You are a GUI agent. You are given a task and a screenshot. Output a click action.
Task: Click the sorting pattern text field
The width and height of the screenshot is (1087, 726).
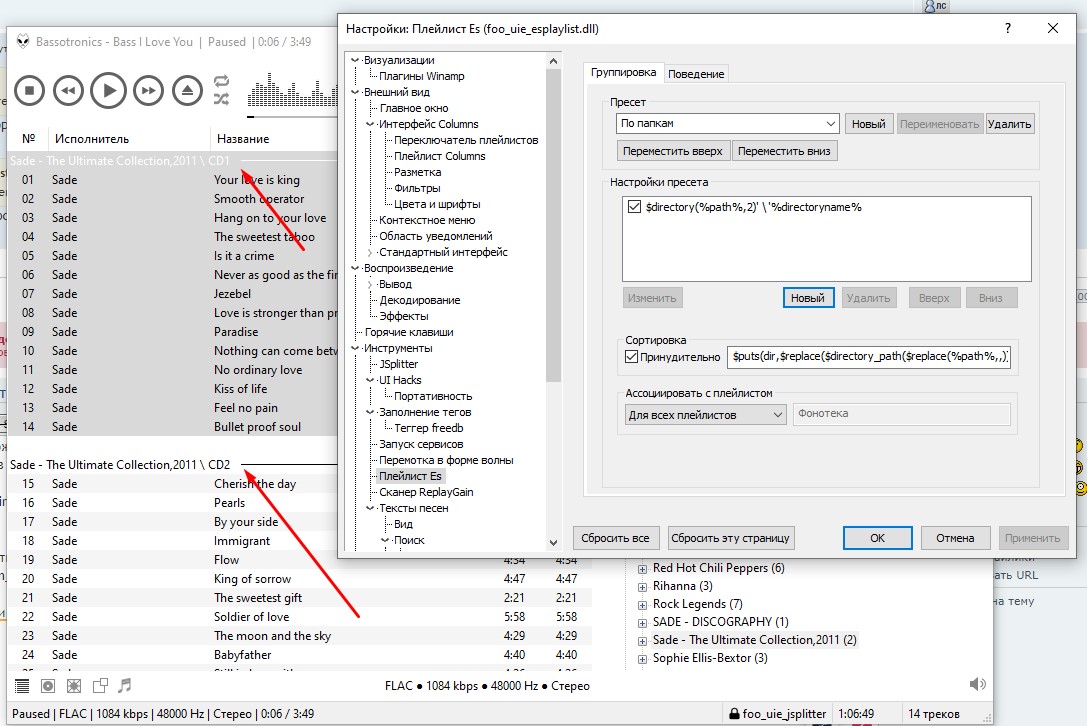[870, 356]
